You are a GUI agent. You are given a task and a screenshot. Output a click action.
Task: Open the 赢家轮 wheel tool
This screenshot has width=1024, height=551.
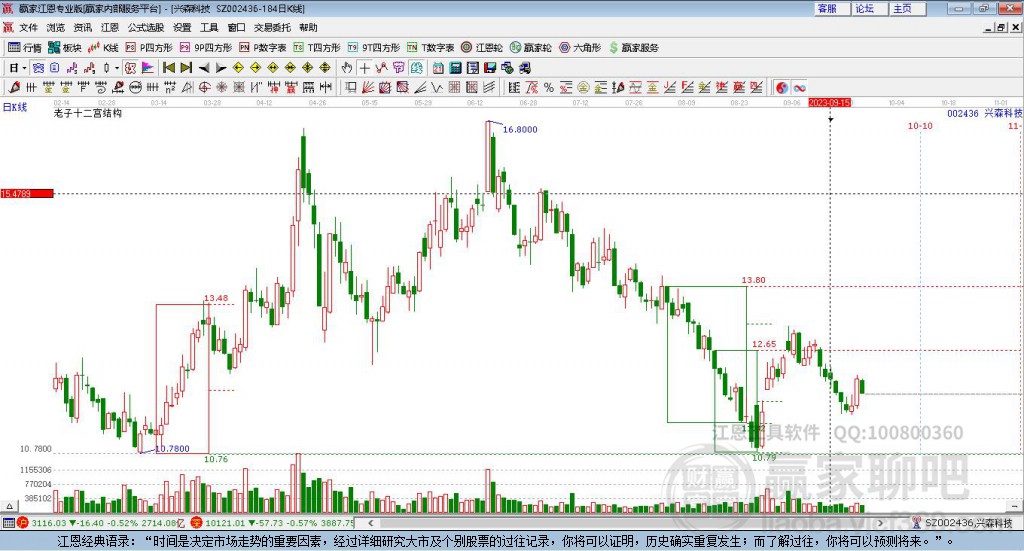[530, 48]
